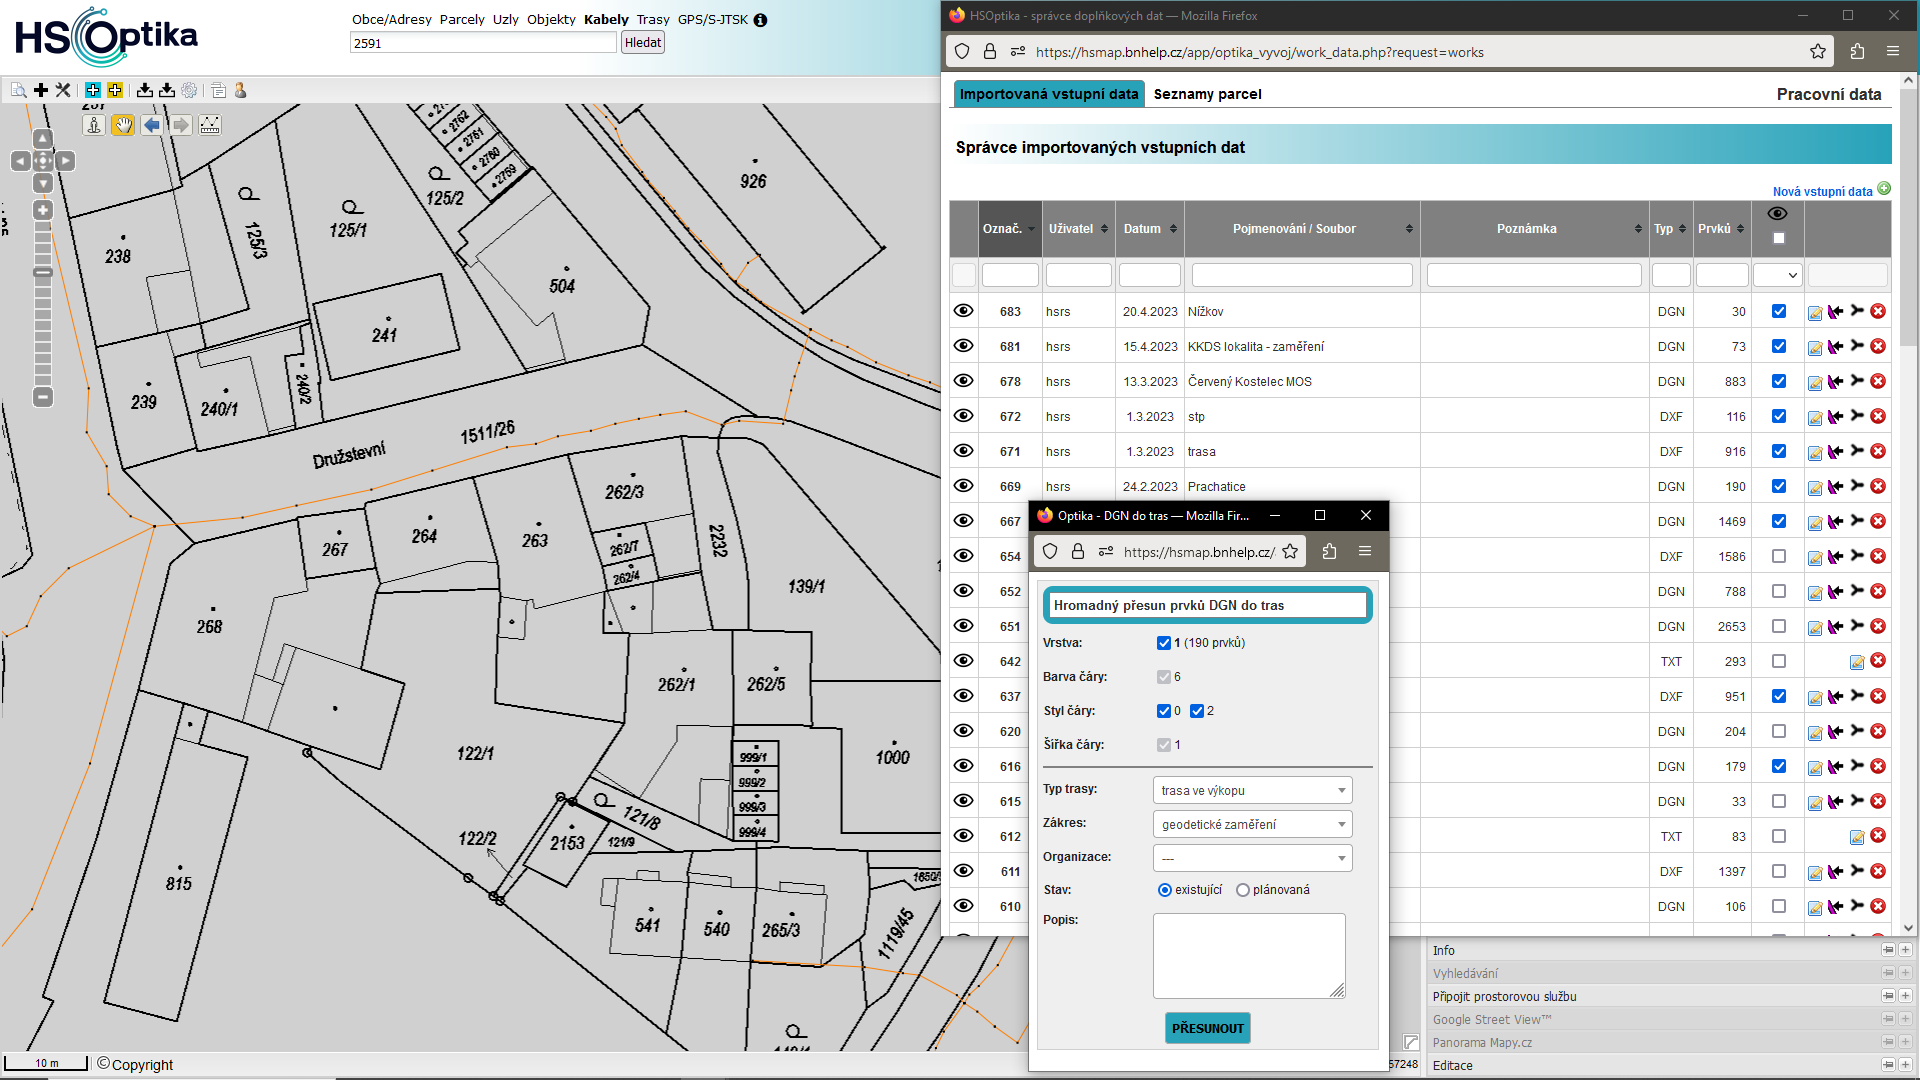
Task: Pan the map up with arrow button
Action: point(43,138)
